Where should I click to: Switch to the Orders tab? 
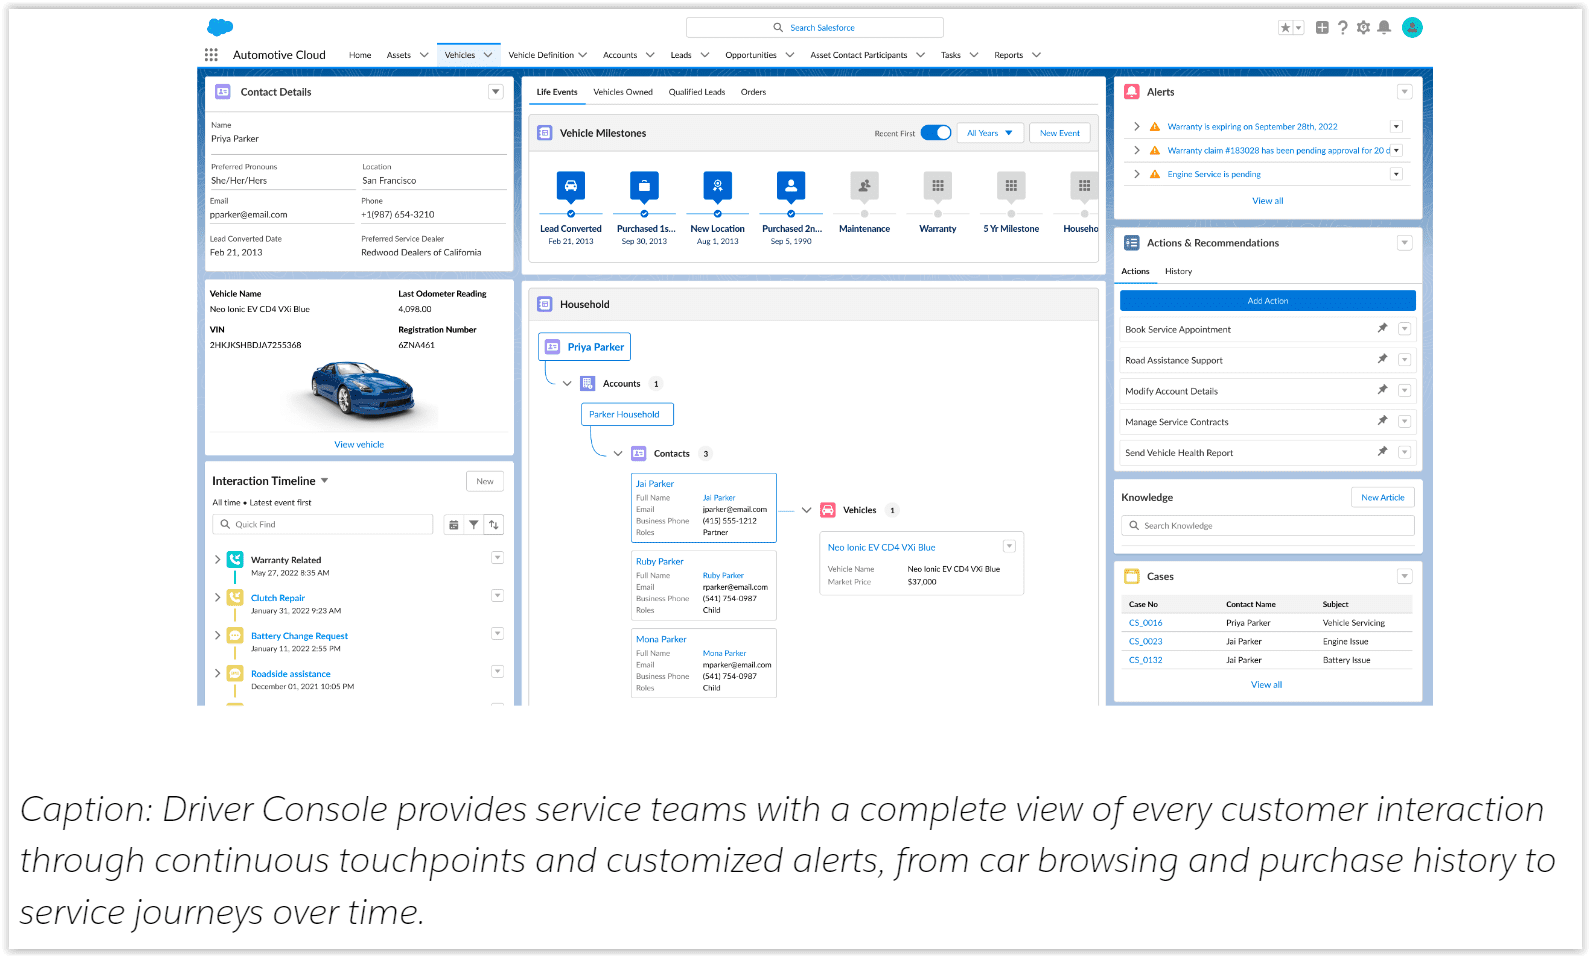pos(754,92)
